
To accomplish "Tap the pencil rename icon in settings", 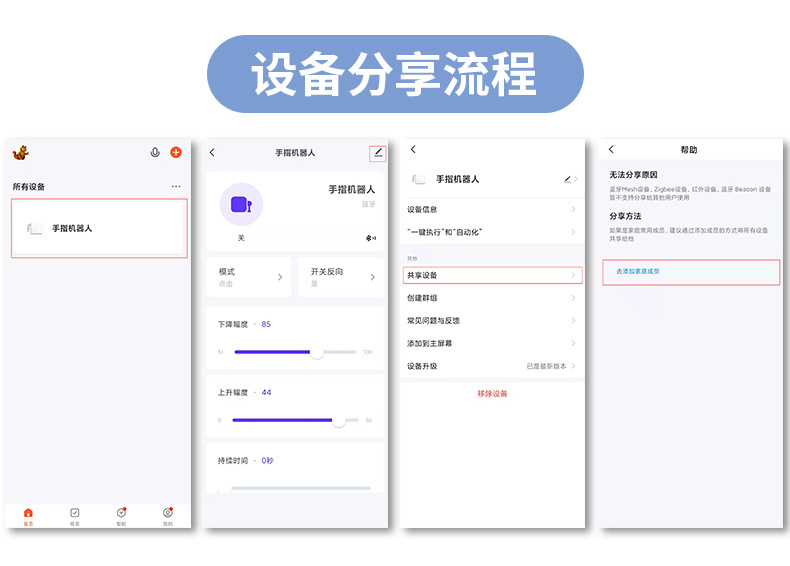I will click(x=567, y=179).
